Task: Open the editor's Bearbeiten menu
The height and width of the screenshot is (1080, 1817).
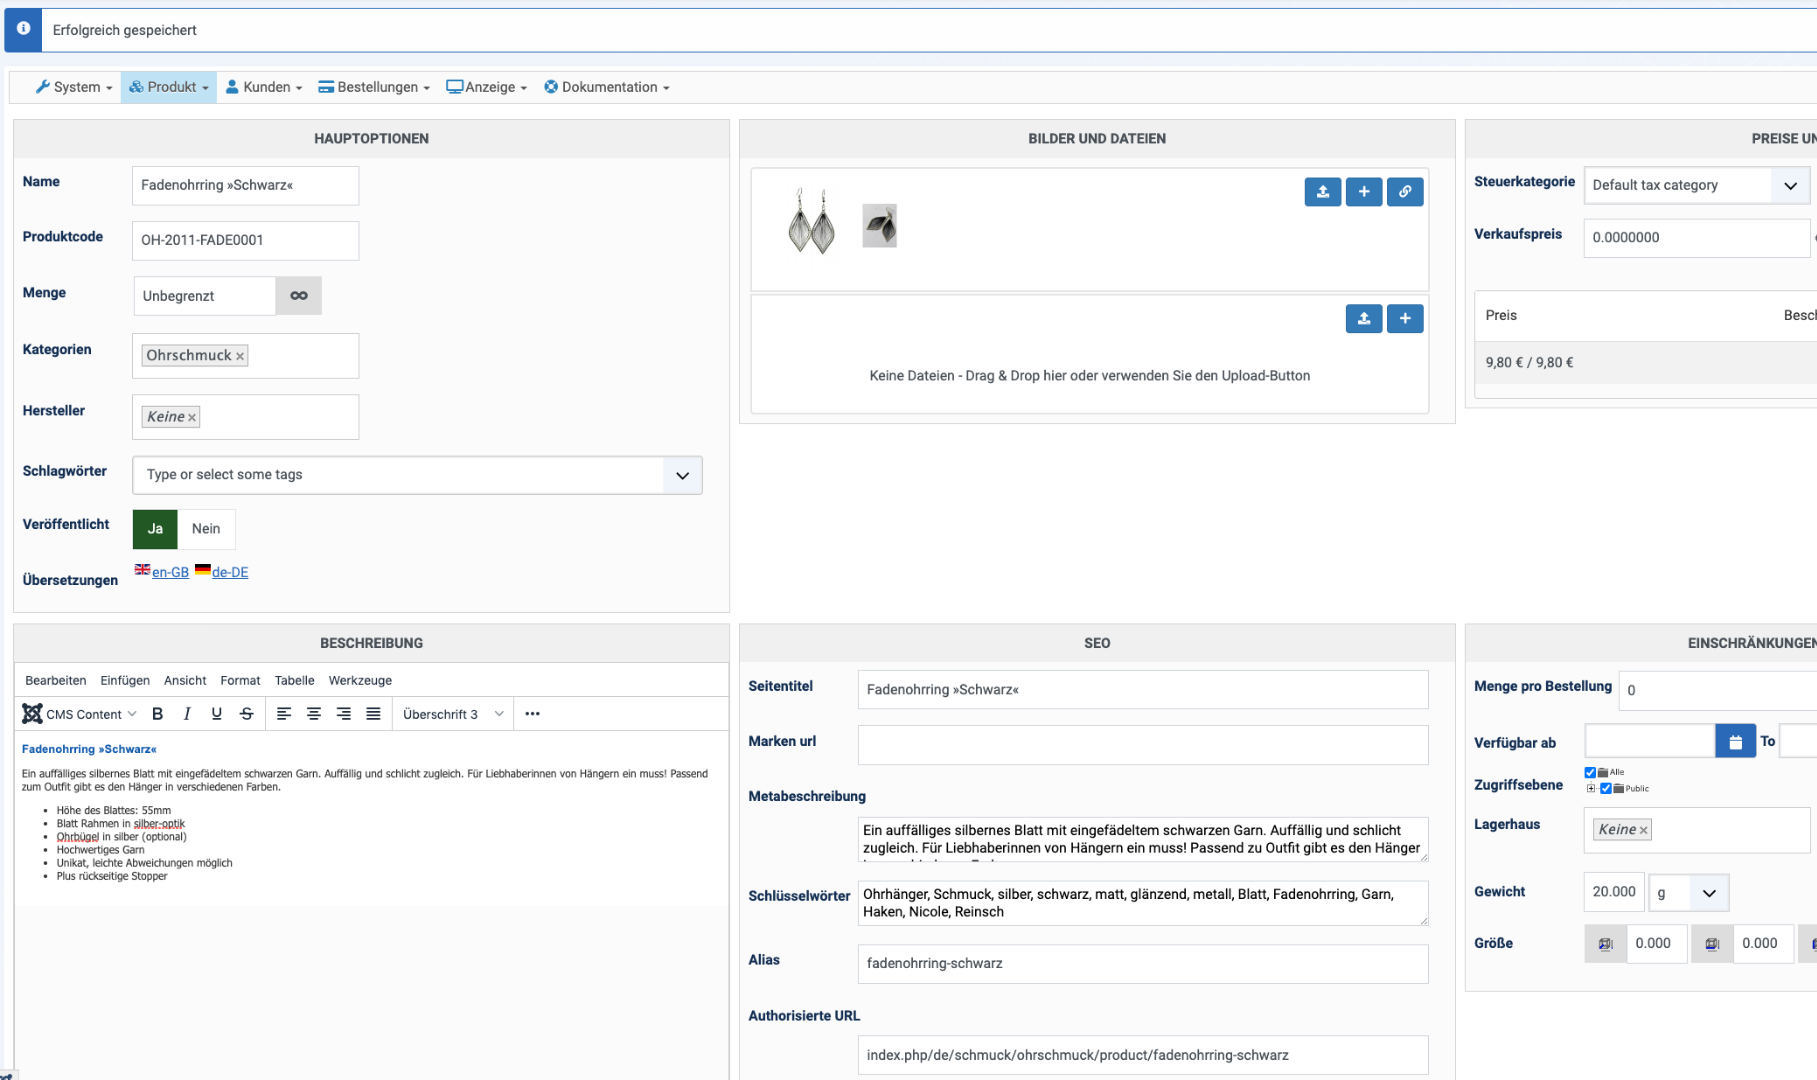Action: coord(56,681)
